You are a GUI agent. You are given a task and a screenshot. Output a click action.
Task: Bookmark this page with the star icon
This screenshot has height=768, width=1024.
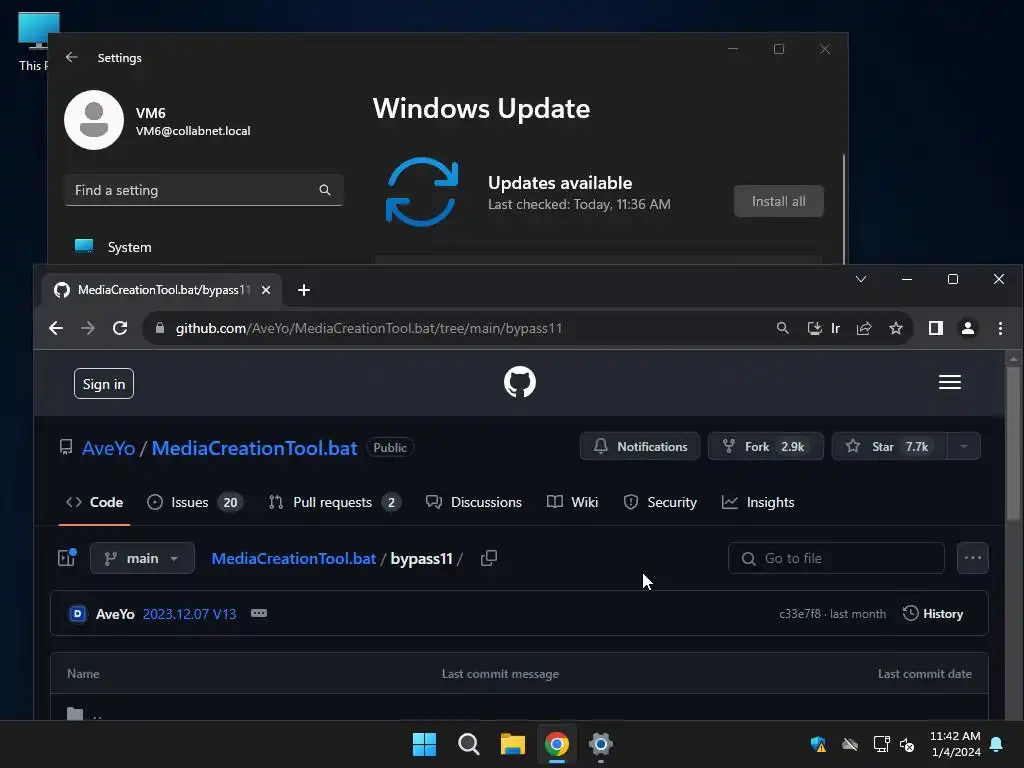(x=896, y=328)
